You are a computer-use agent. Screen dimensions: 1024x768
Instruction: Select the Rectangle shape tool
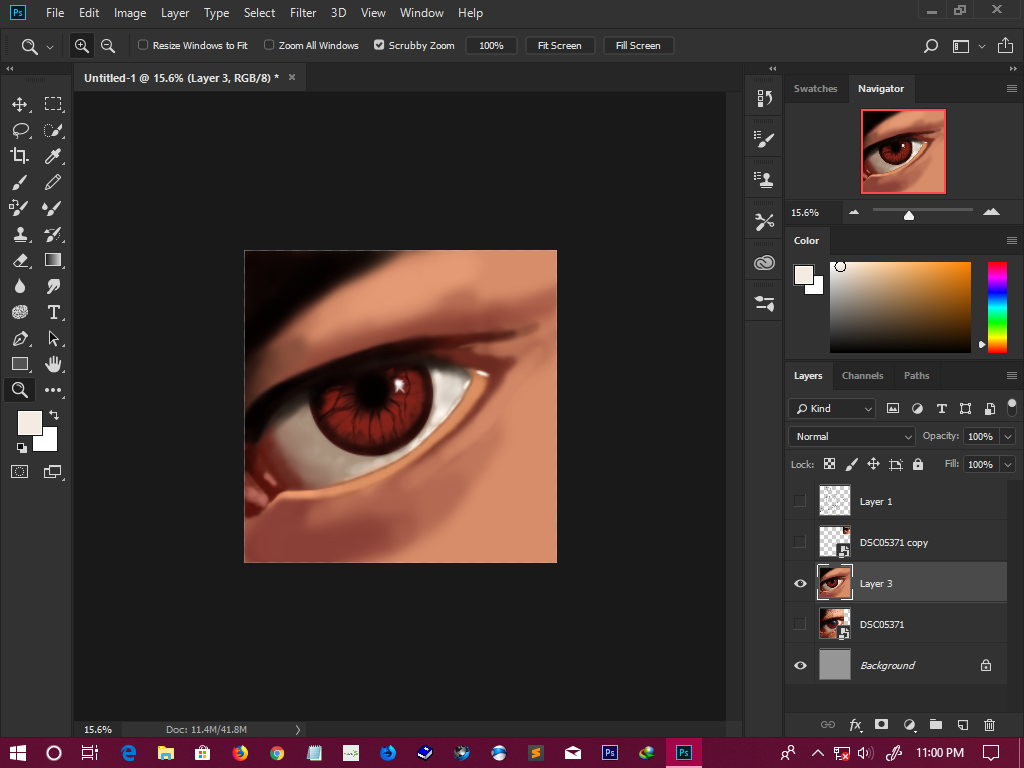pyautogui.click(x=20, y=364)
